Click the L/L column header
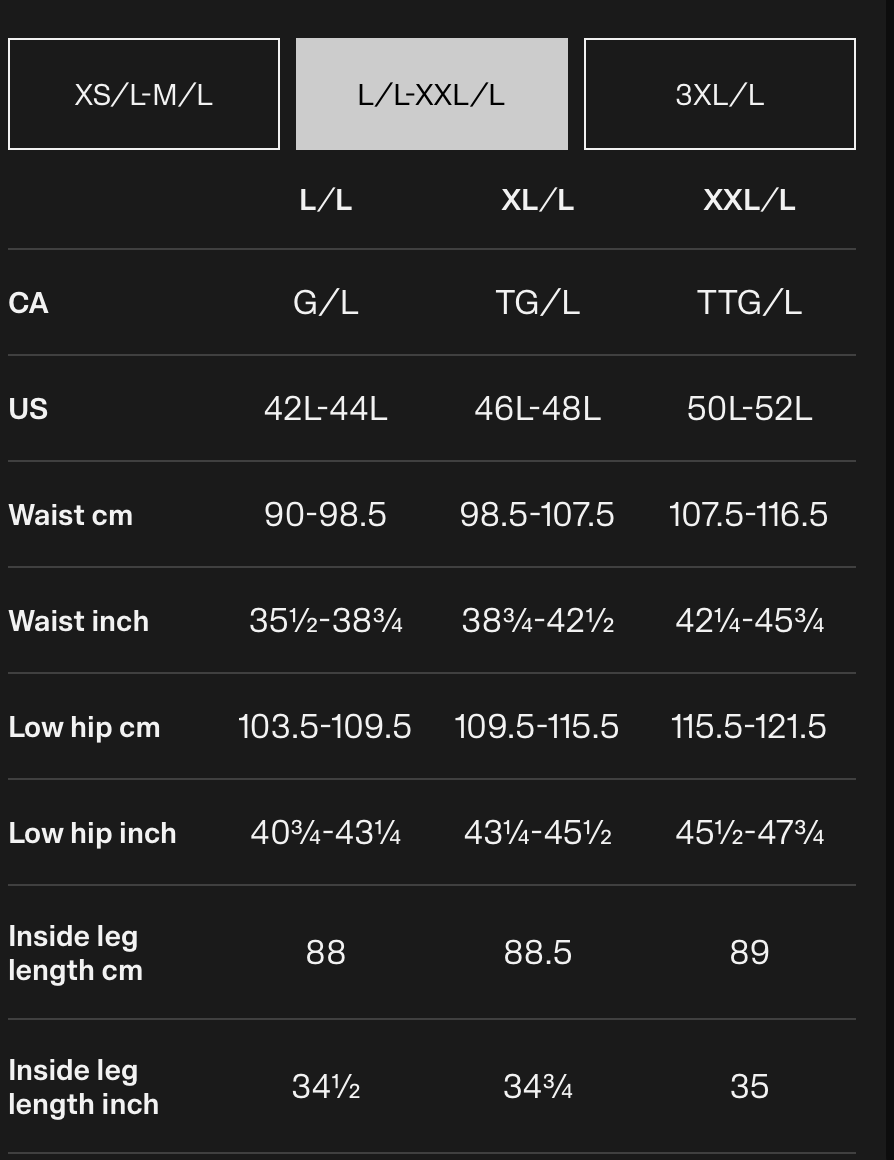The width and height of the screenshot is (894, 1160). click(326, 200)
